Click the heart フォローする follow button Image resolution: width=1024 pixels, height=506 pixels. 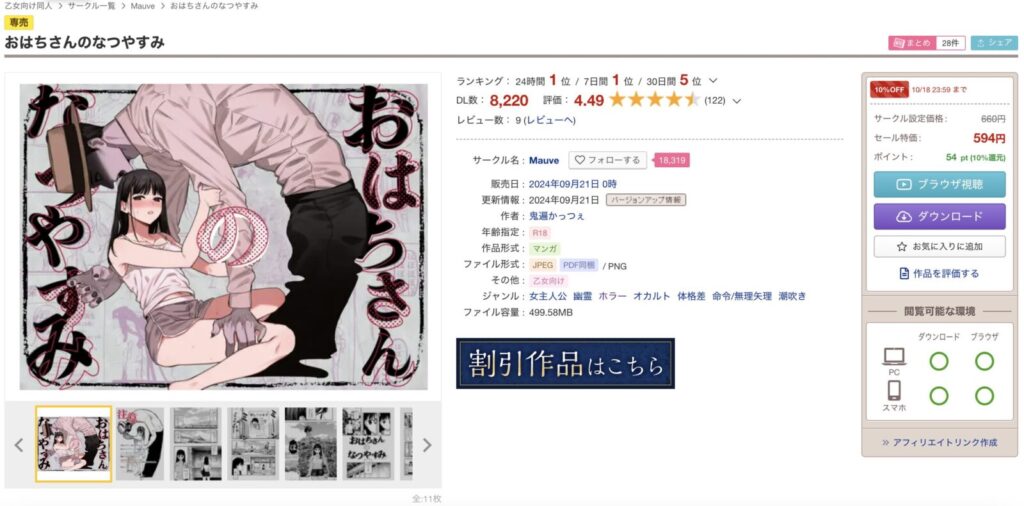pos(607,160)
